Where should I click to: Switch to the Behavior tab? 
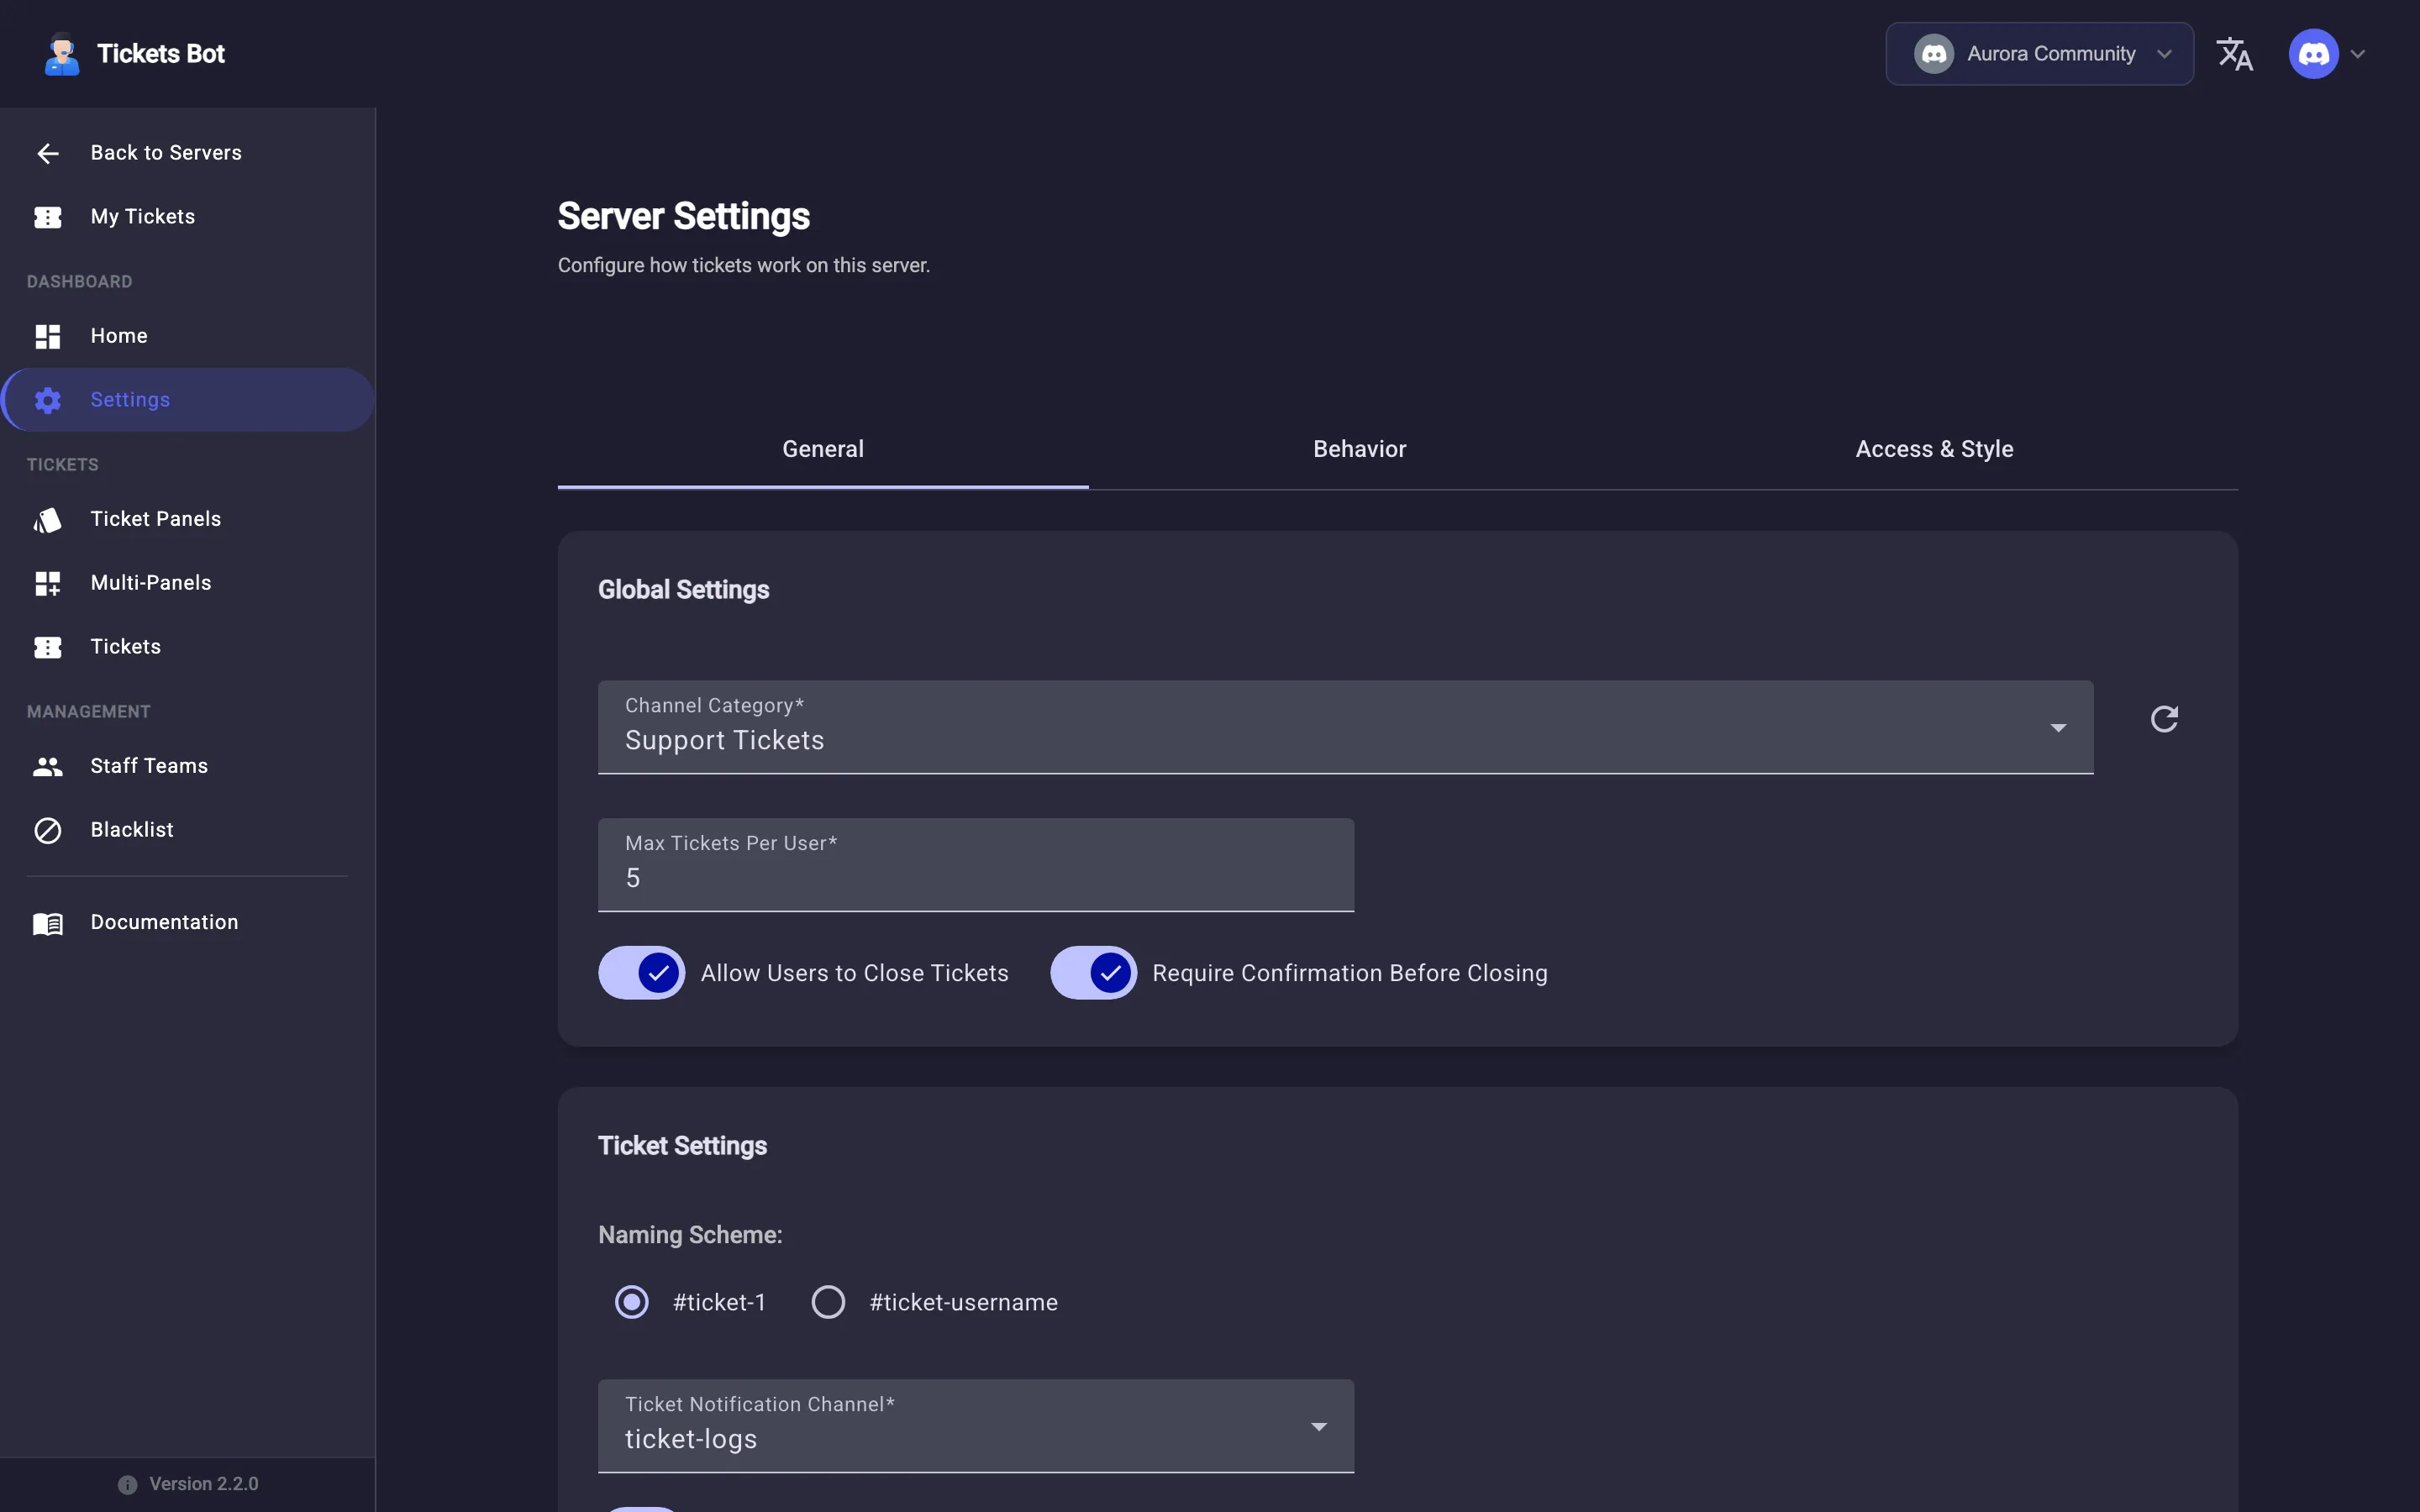(1359, 450)
